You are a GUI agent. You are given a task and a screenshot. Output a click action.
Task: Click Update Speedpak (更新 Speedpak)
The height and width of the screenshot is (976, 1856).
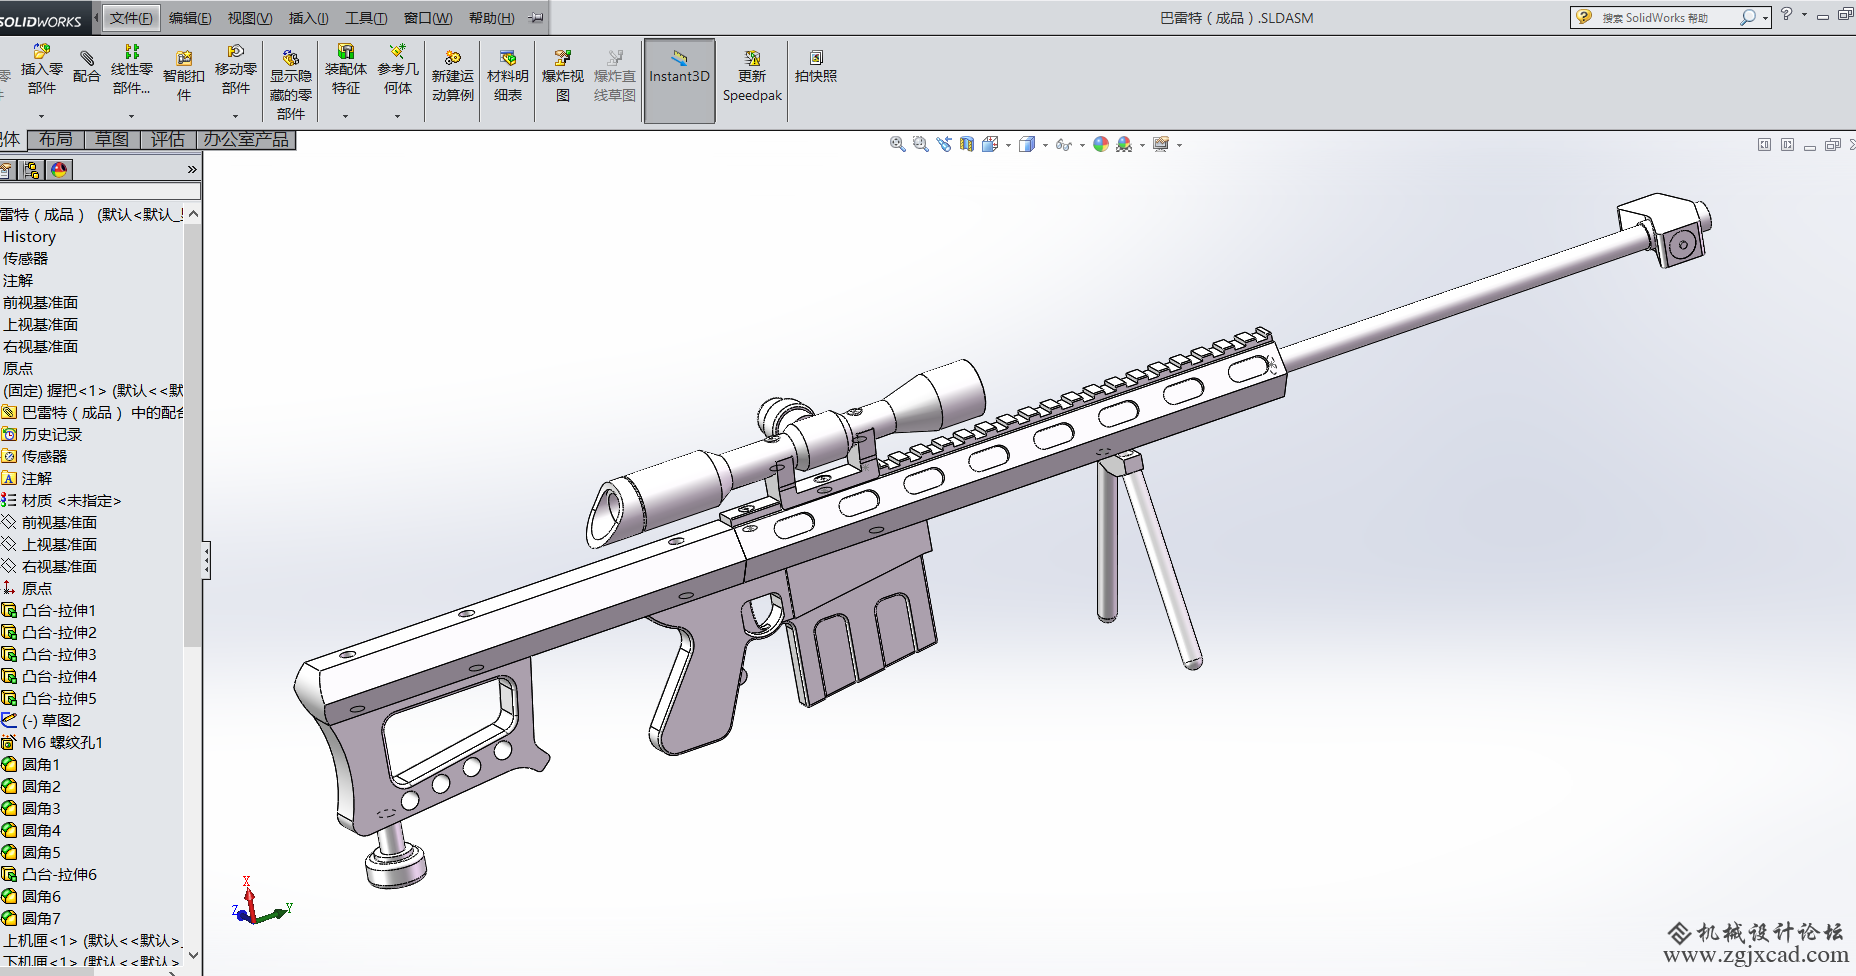tap(753, 76)
